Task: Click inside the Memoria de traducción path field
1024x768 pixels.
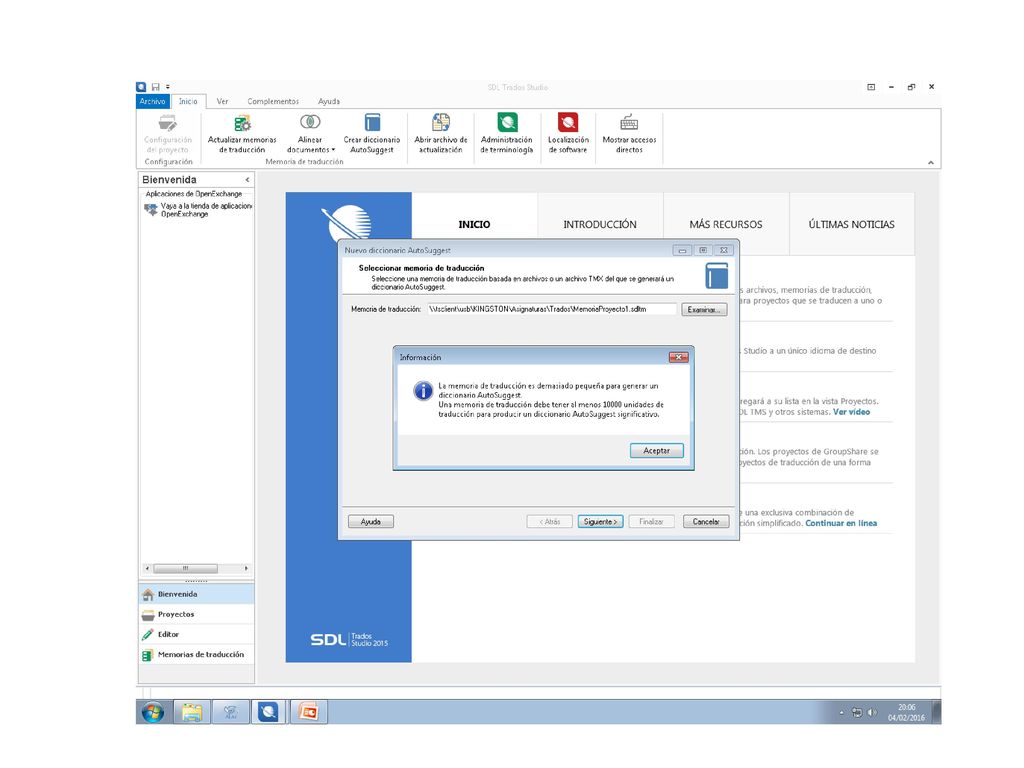Action: 552,309
